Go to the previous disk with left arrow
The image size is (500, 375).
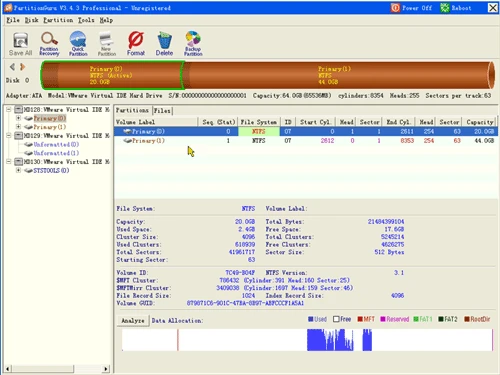click(x=12, y=67)
